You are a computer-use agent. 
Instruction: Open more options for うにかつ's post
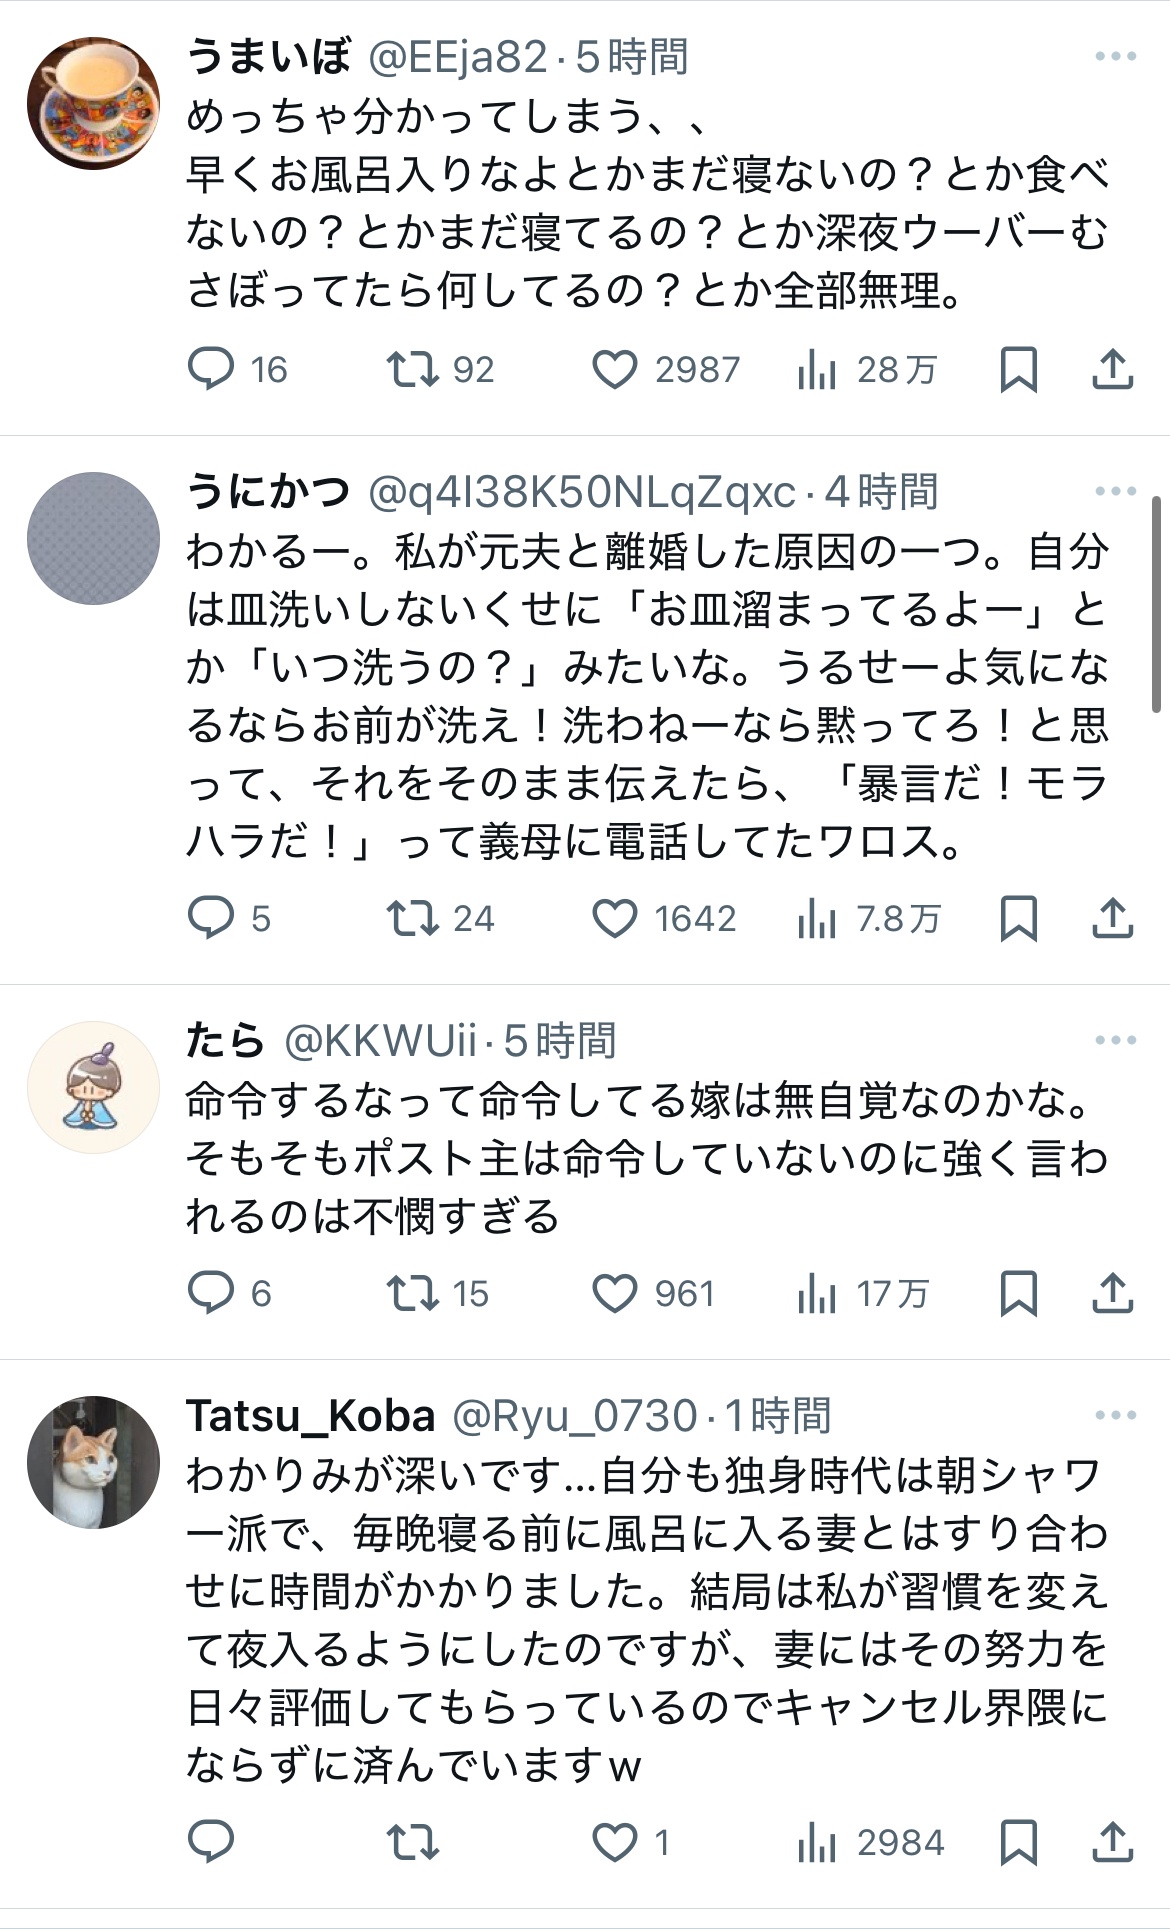[x=1115, y=492]
